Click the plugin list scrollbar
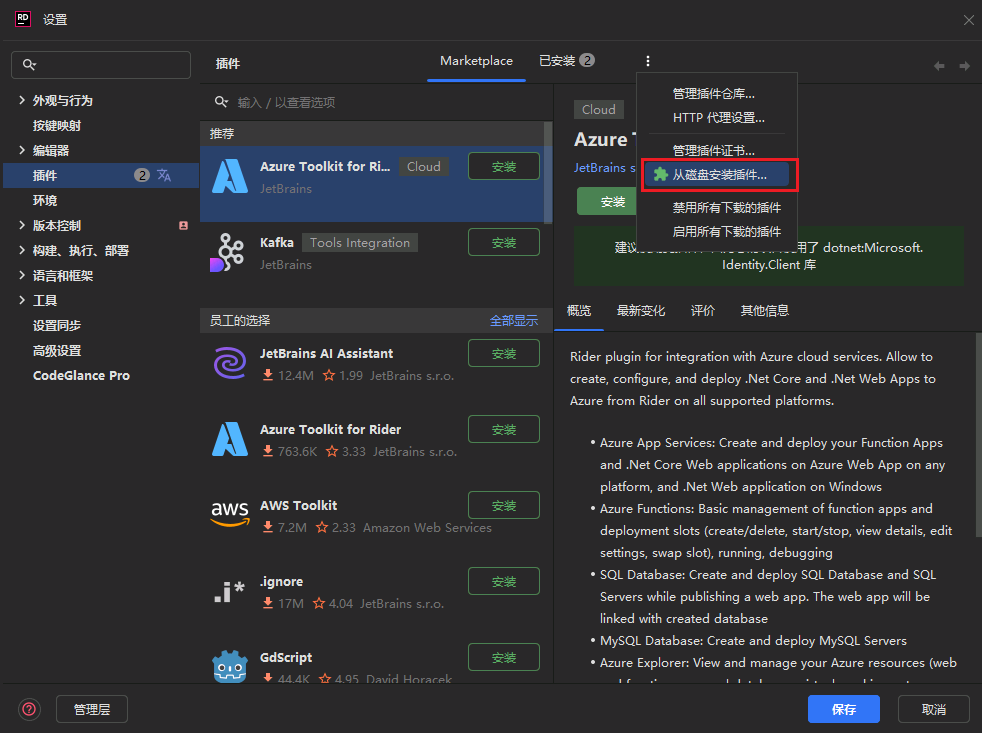This screenshot has height=733, width=982. click(x=547, y=170)
